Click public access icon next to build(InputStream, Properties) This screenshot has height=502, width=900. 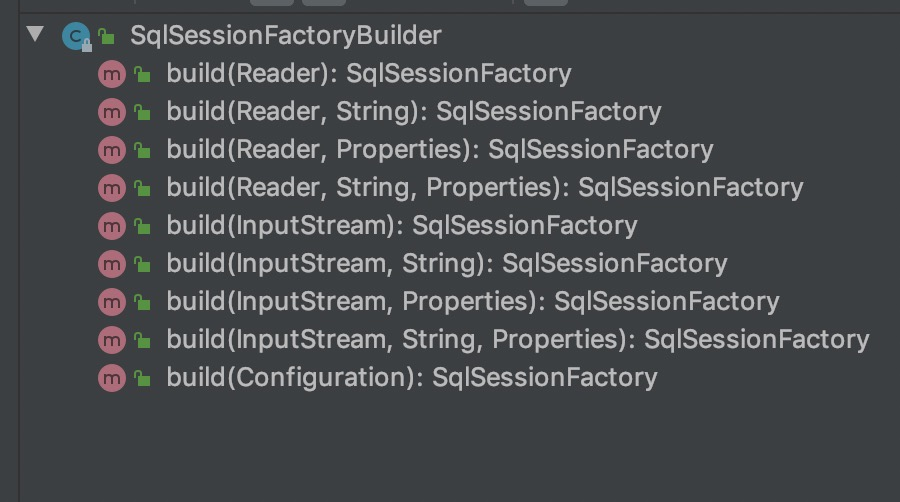click(142, 302)
